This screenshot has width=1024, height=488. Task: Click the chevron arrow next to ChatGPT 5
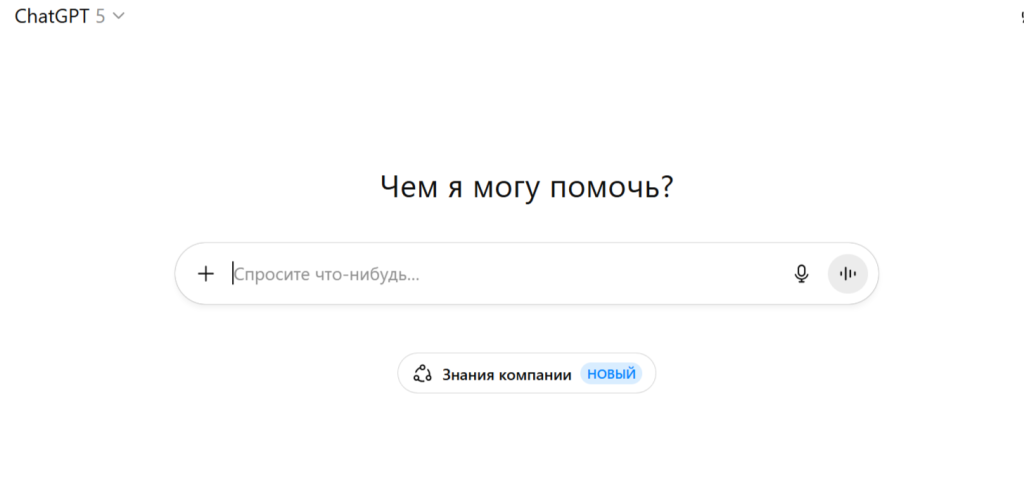tap(119, 16)
